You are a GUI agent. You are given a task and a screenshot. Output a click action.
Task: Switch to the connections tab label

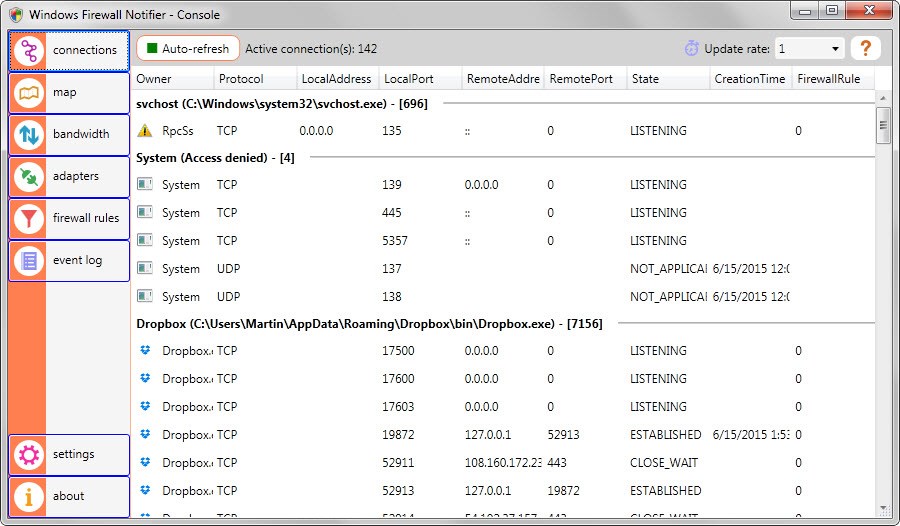pos(84,50)
